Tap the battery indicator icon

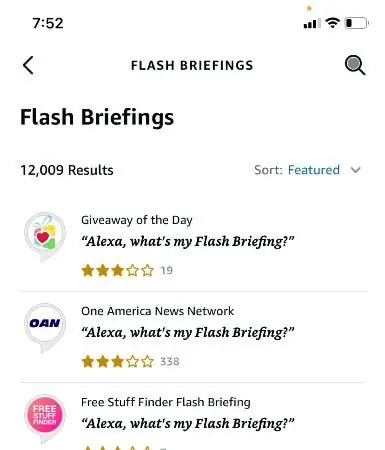pyautogui.click(x=356, y=23)
